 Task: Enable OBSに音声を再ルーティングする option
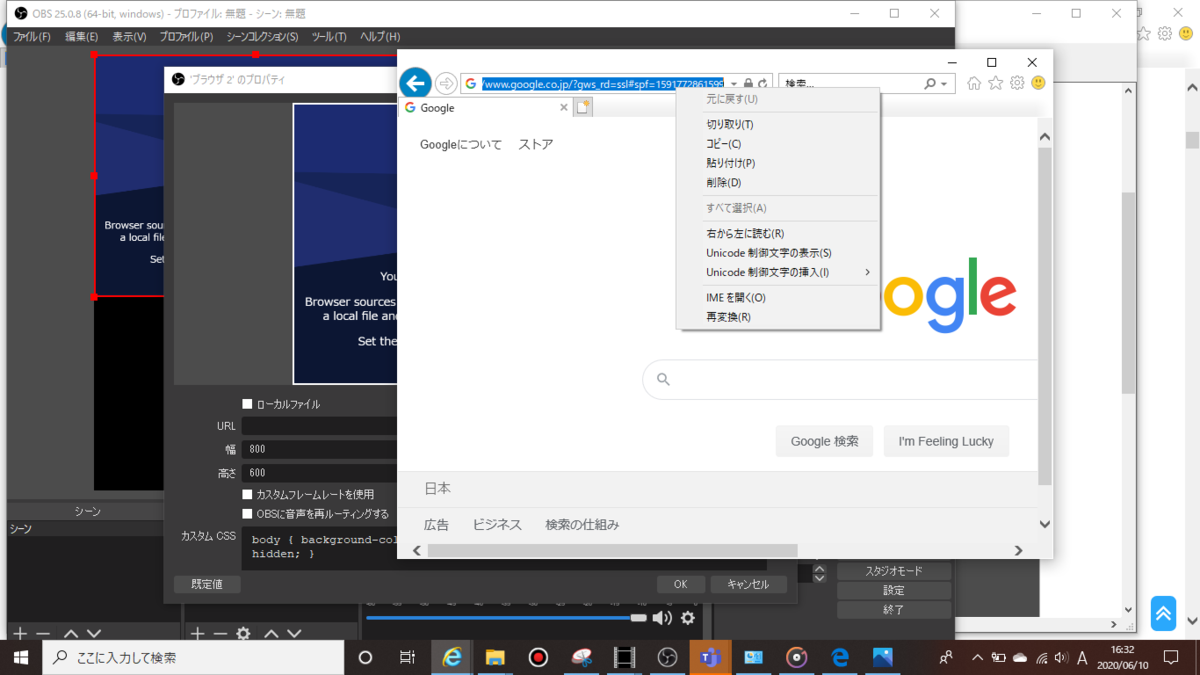point(246,514)
